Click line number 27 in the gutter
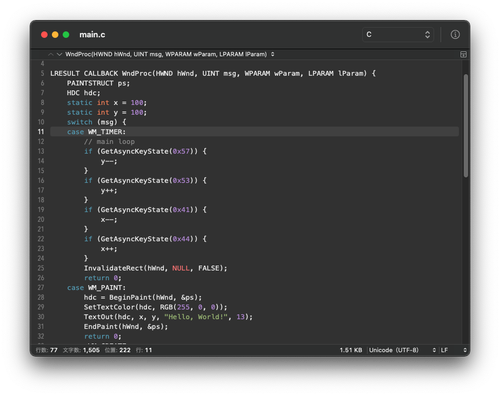The height and width of the screenshot is (396, 500). pyautogui.click(x=41, y=287)
